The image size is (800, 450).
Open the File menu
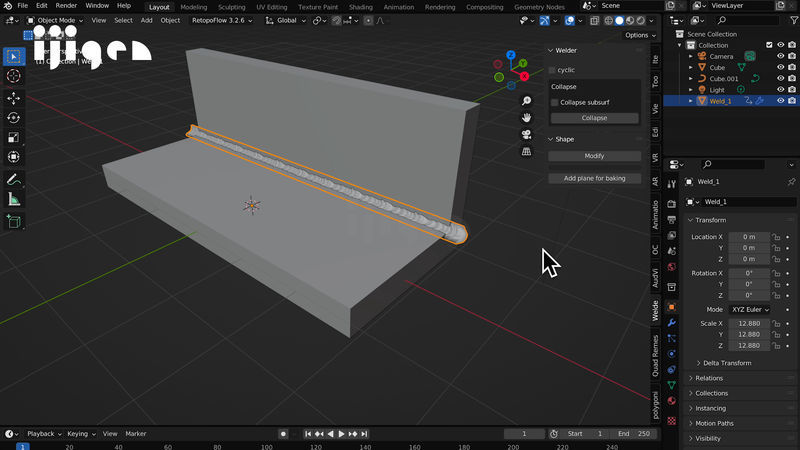[x=22, y=6]
